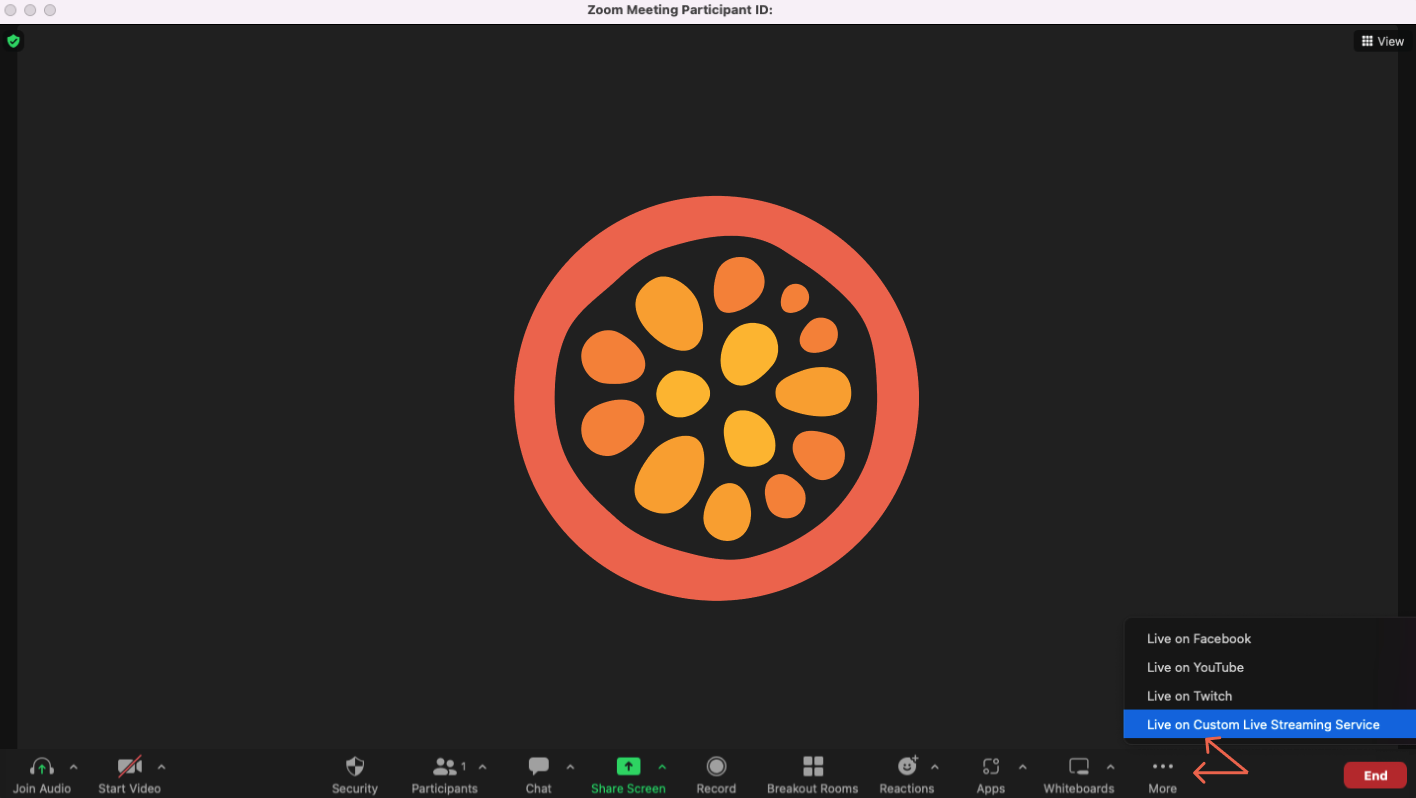1416x798 pixels.
Task: Choose Live on YouTube
Action: [x=1195, y=668]
